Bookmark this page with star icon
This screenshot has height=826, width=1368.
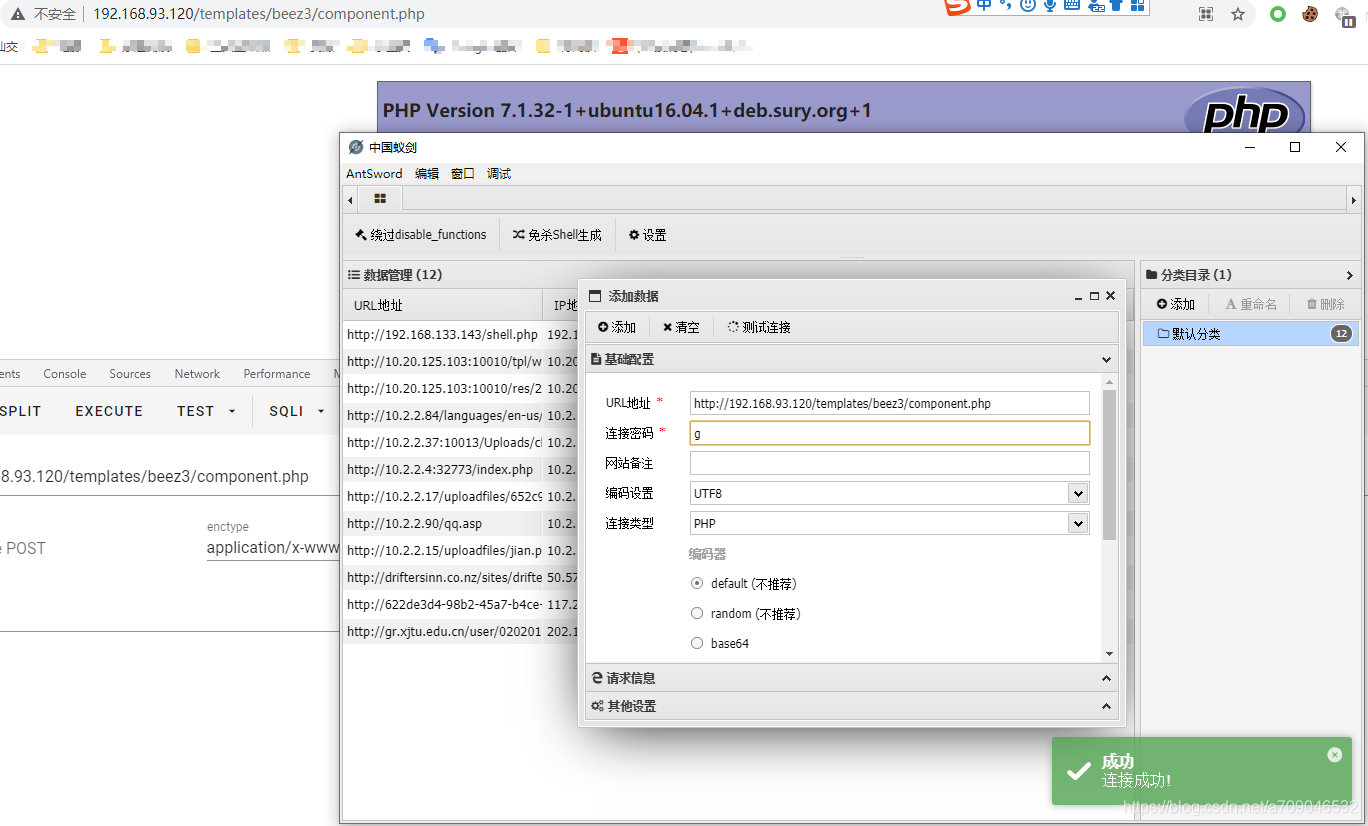coord(1238,14)
